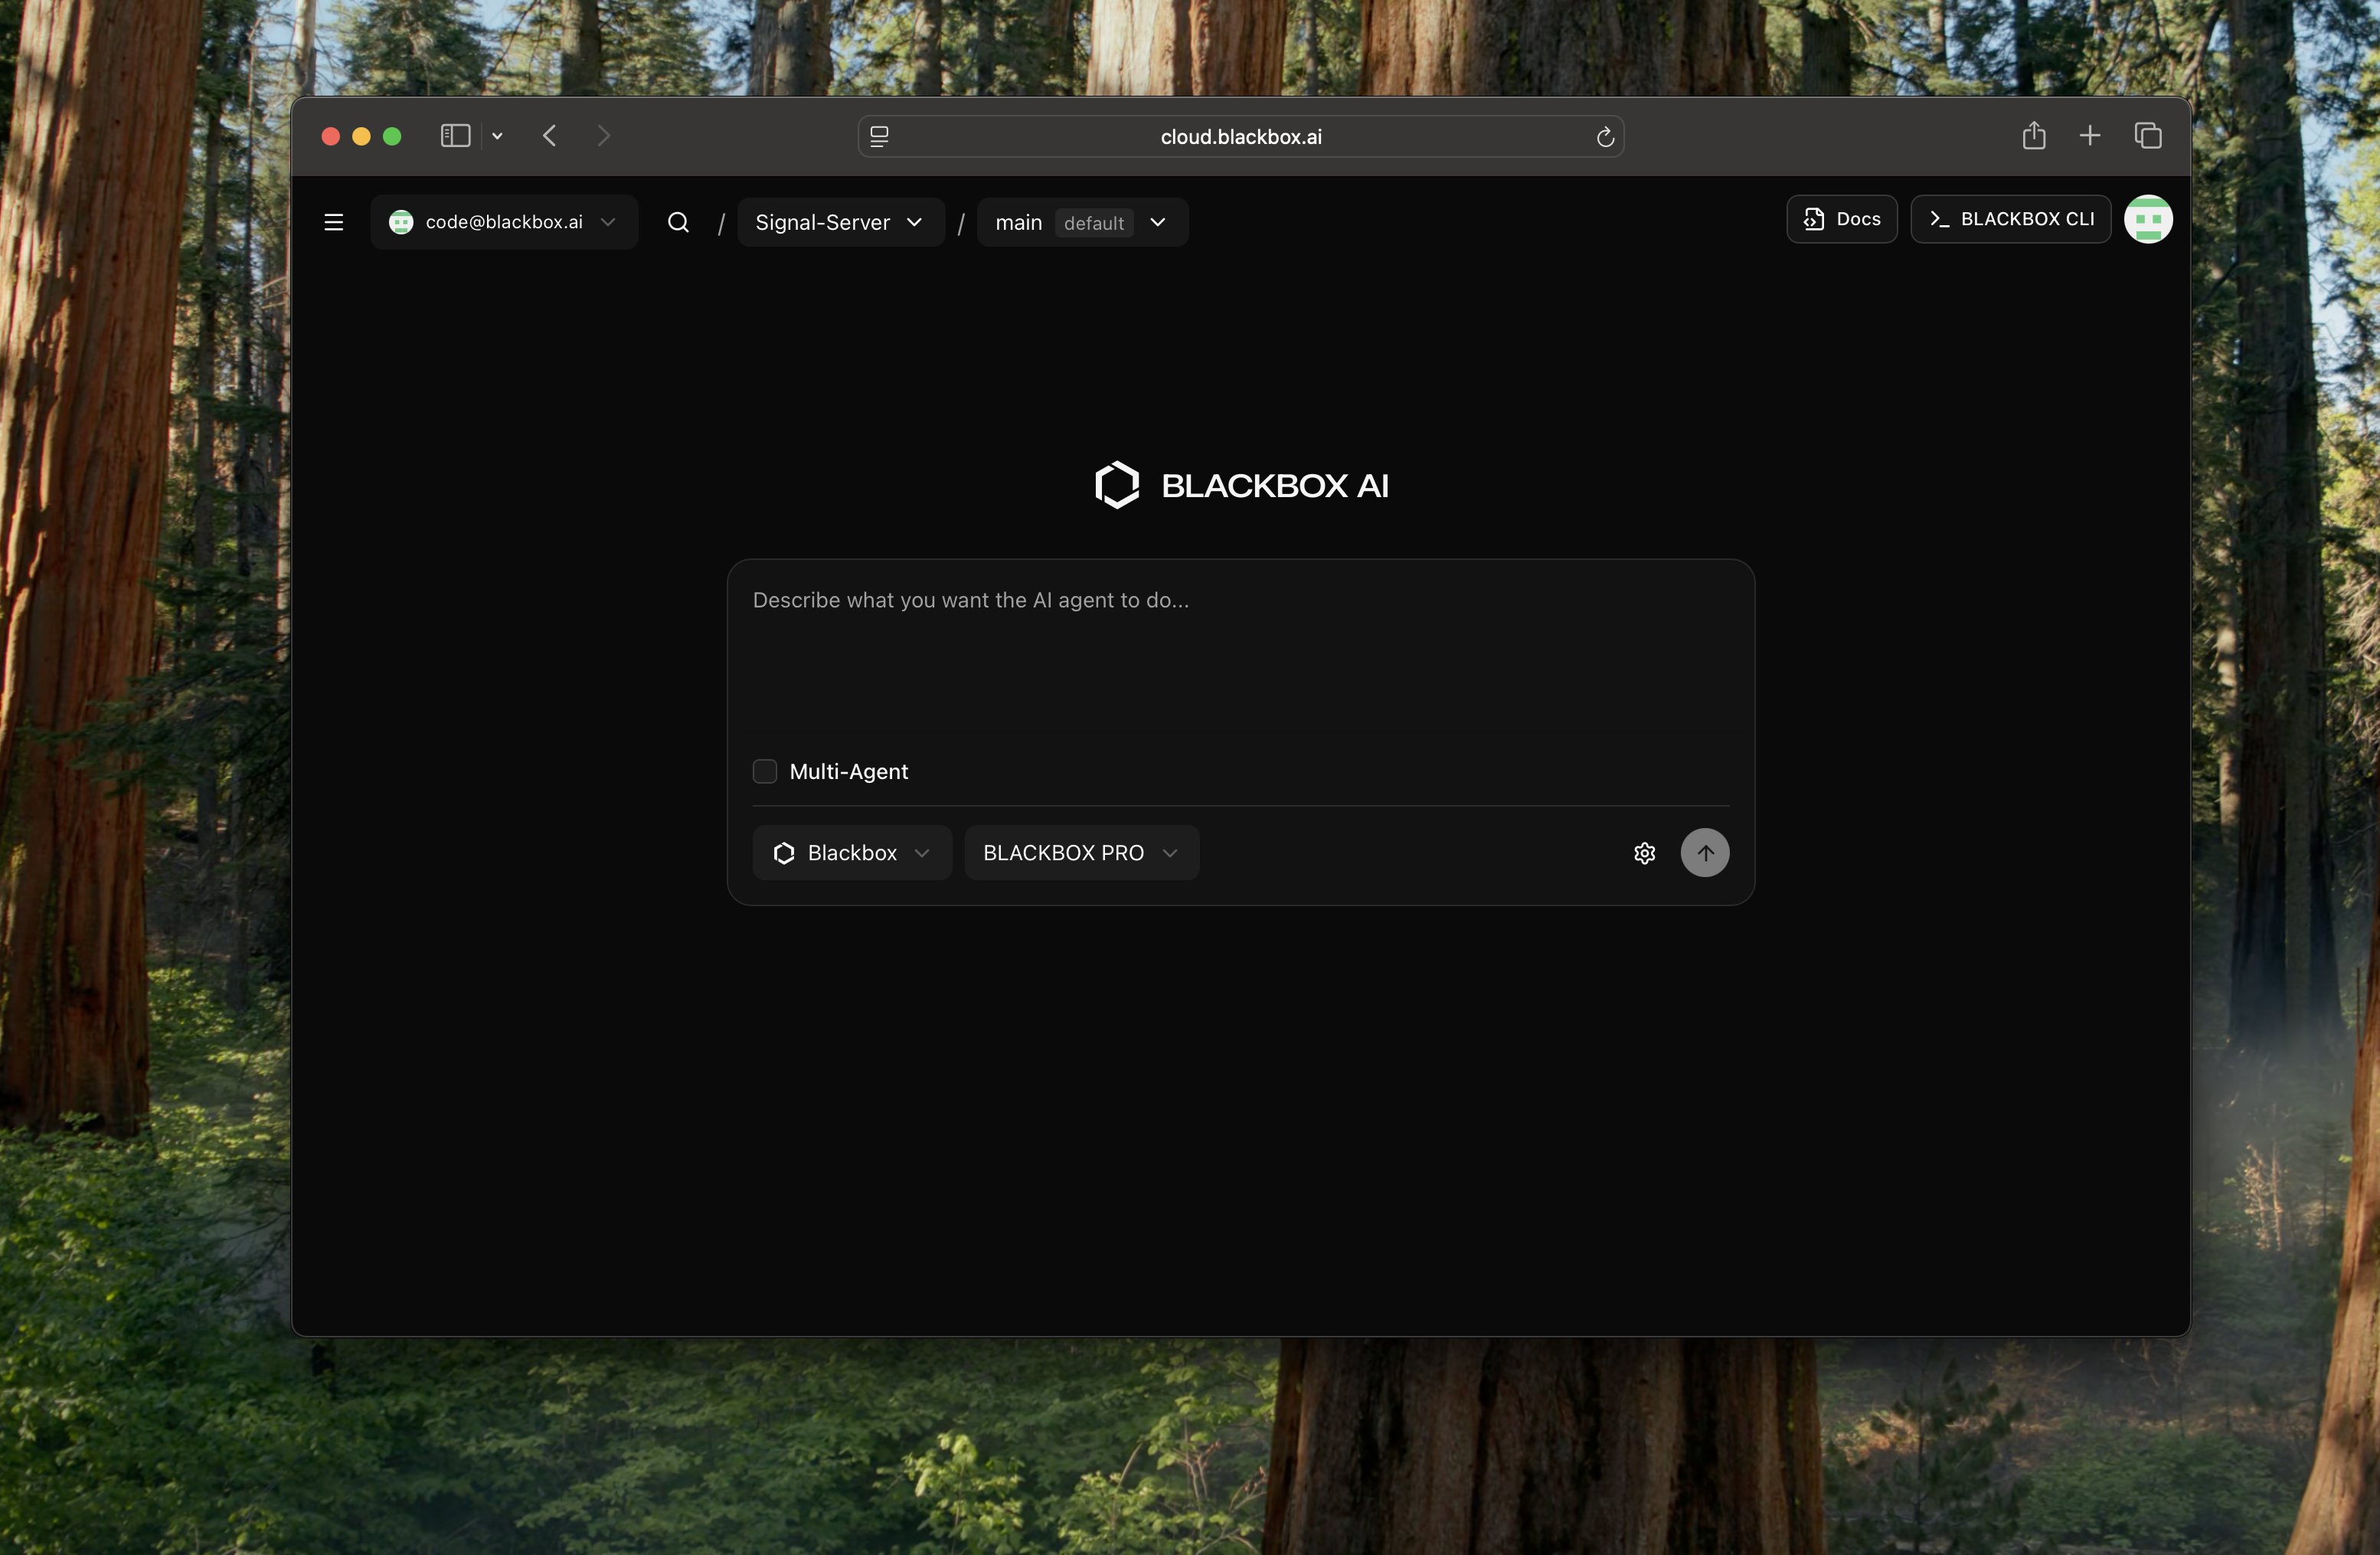
Task: Enable the Multi-Agent checkbox
Action: click(765, 771)
